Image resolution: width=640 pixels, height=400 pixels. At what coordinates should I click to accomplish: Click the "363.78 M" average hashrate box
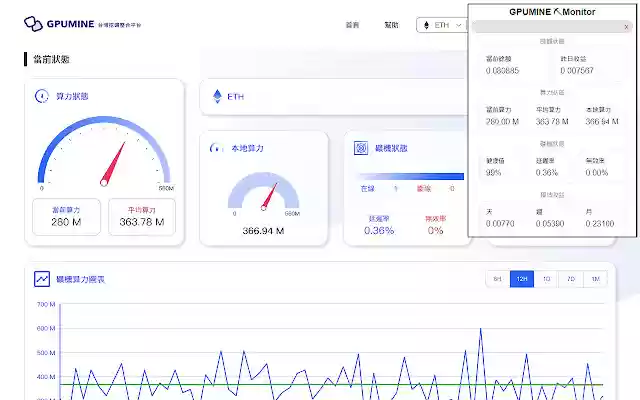click(142, 217)
